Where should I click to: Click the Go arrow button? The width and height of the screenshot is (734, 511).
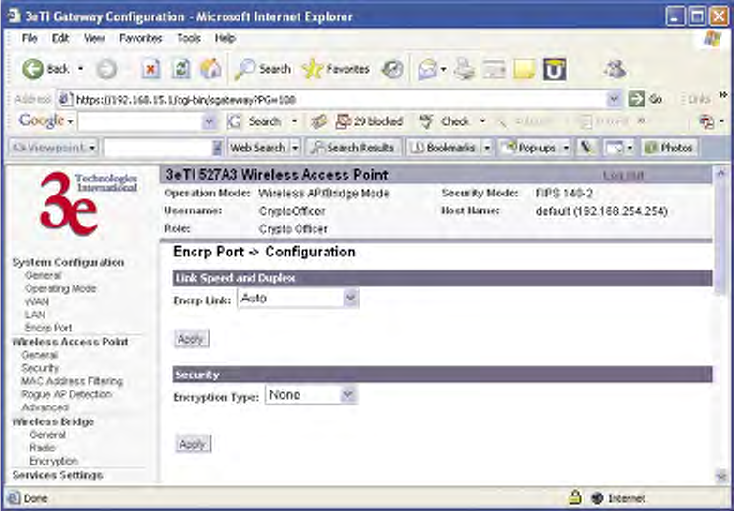[645, 99]
